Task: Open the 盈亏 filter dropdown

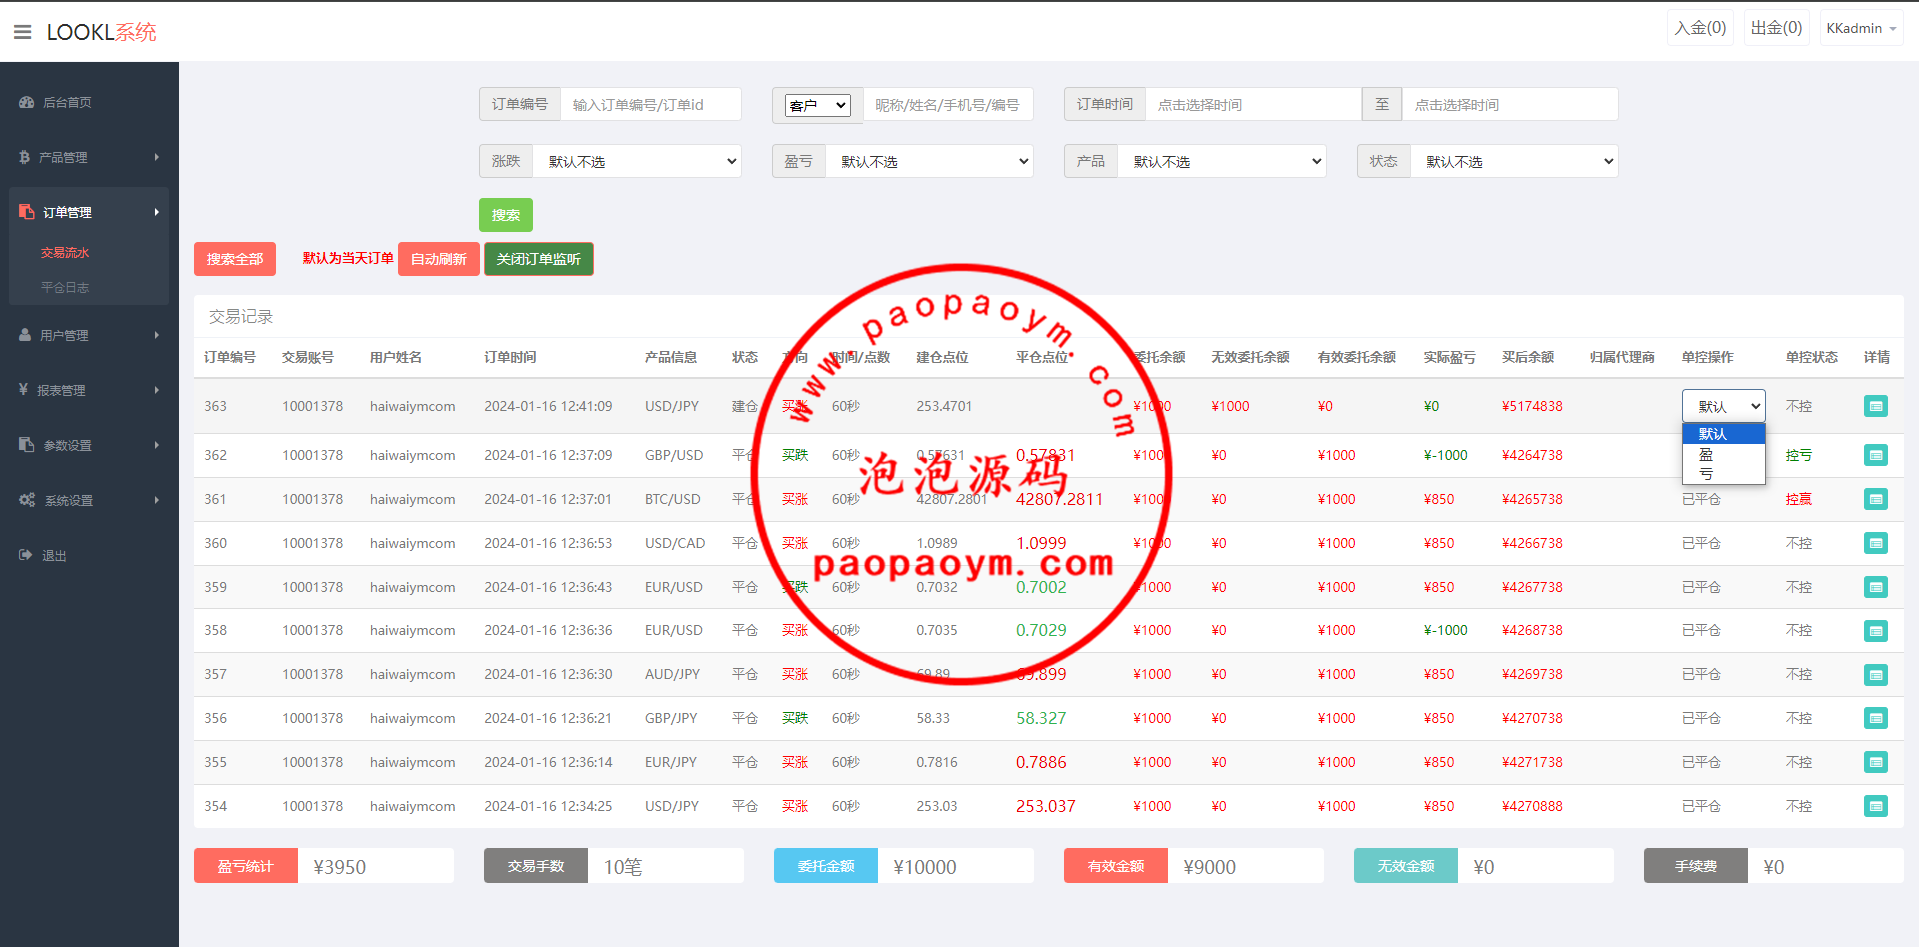Action: tap(929, 161)
